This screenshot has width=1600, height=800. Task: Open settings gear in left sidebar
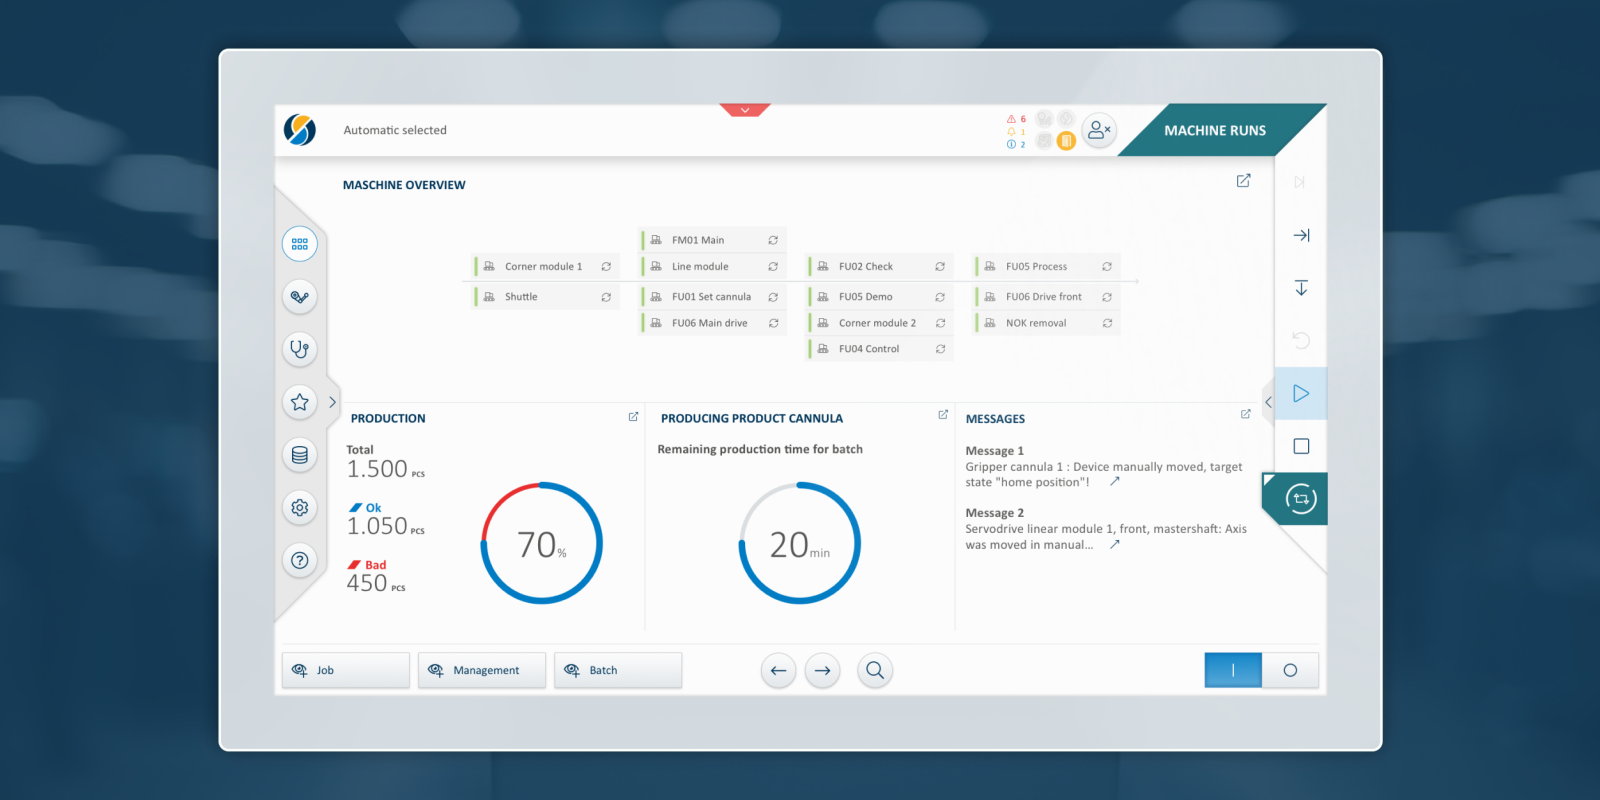pos(299,508)
